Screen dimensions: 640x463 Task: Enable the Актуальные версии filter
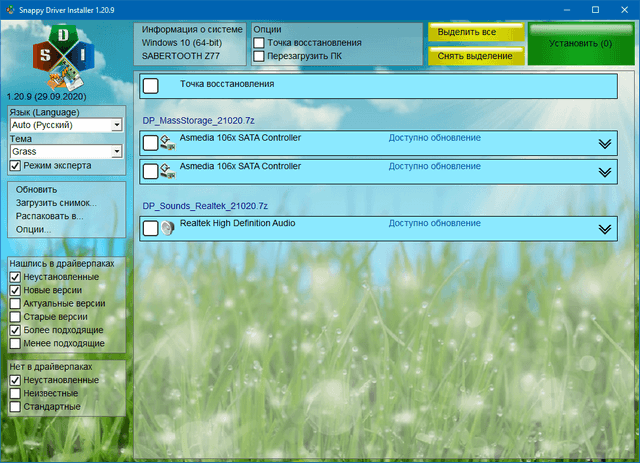[x=15, y=302]
